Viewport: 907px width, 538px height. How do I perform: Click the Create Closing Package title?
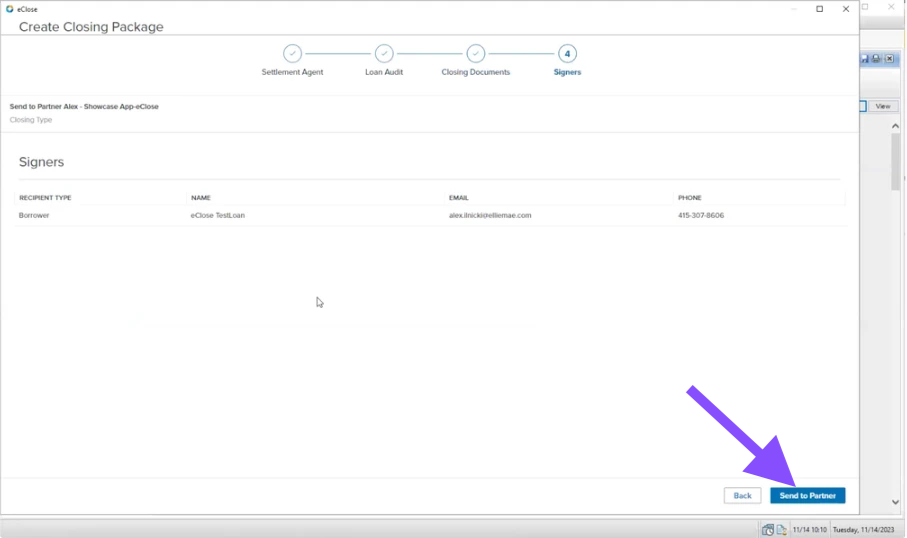pos(91,27)
